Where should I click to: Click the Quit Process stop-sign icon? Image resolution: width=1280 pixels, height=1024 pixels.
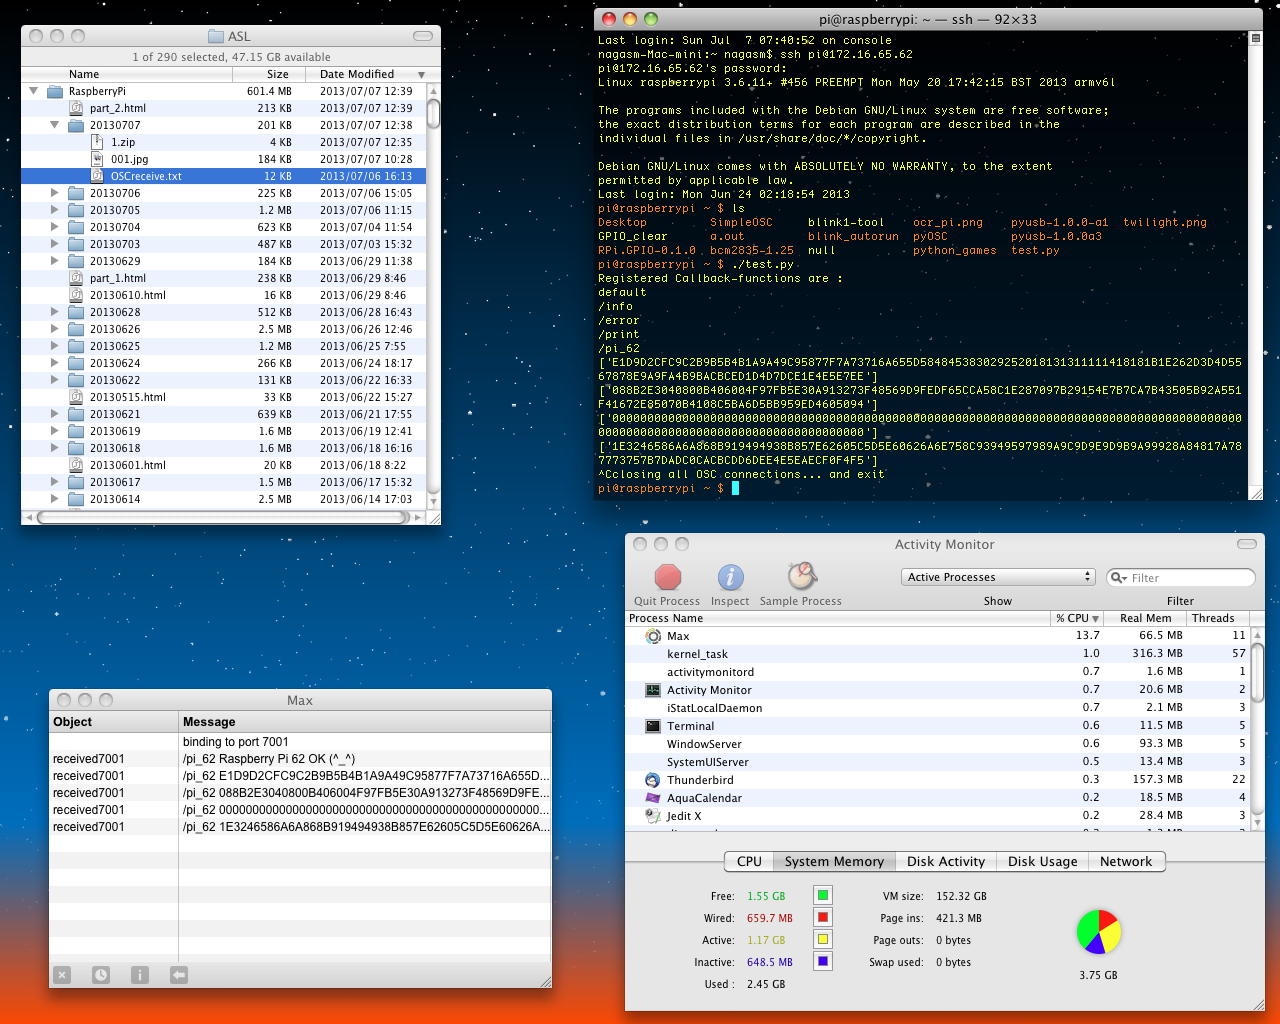click(x=667, y=578)
